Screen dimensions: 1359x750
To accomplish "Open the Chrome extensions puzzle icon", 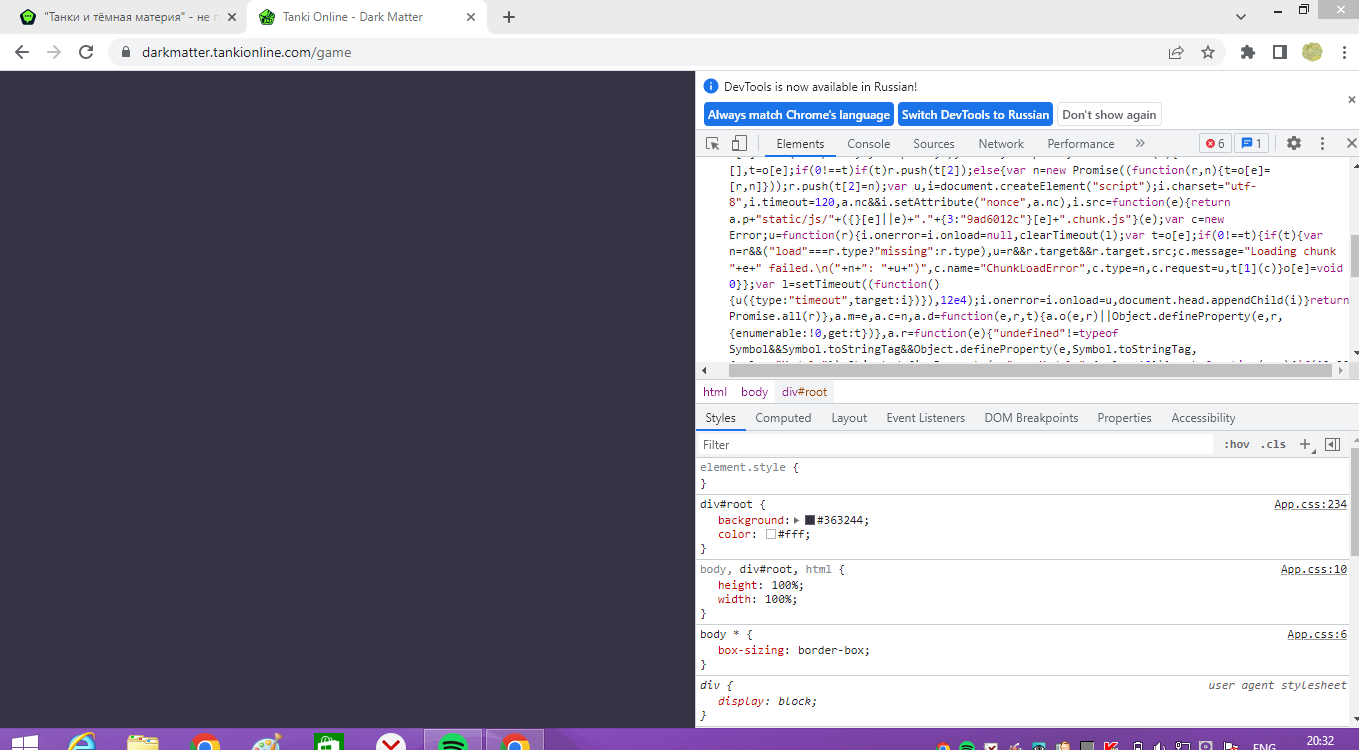I will (1247, 52).
